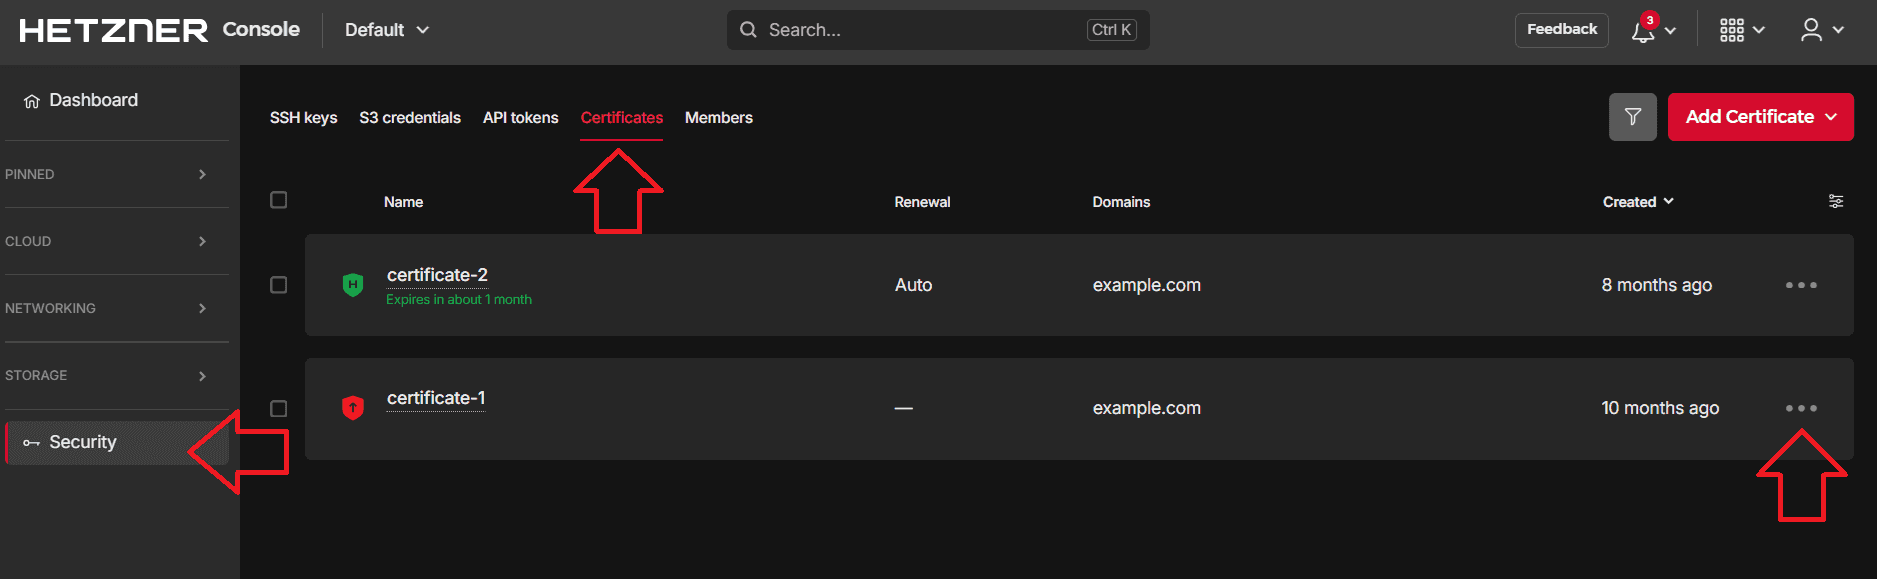Sort by the Created column
This screenshot has height=579, width=1877.
[1638, 202]
